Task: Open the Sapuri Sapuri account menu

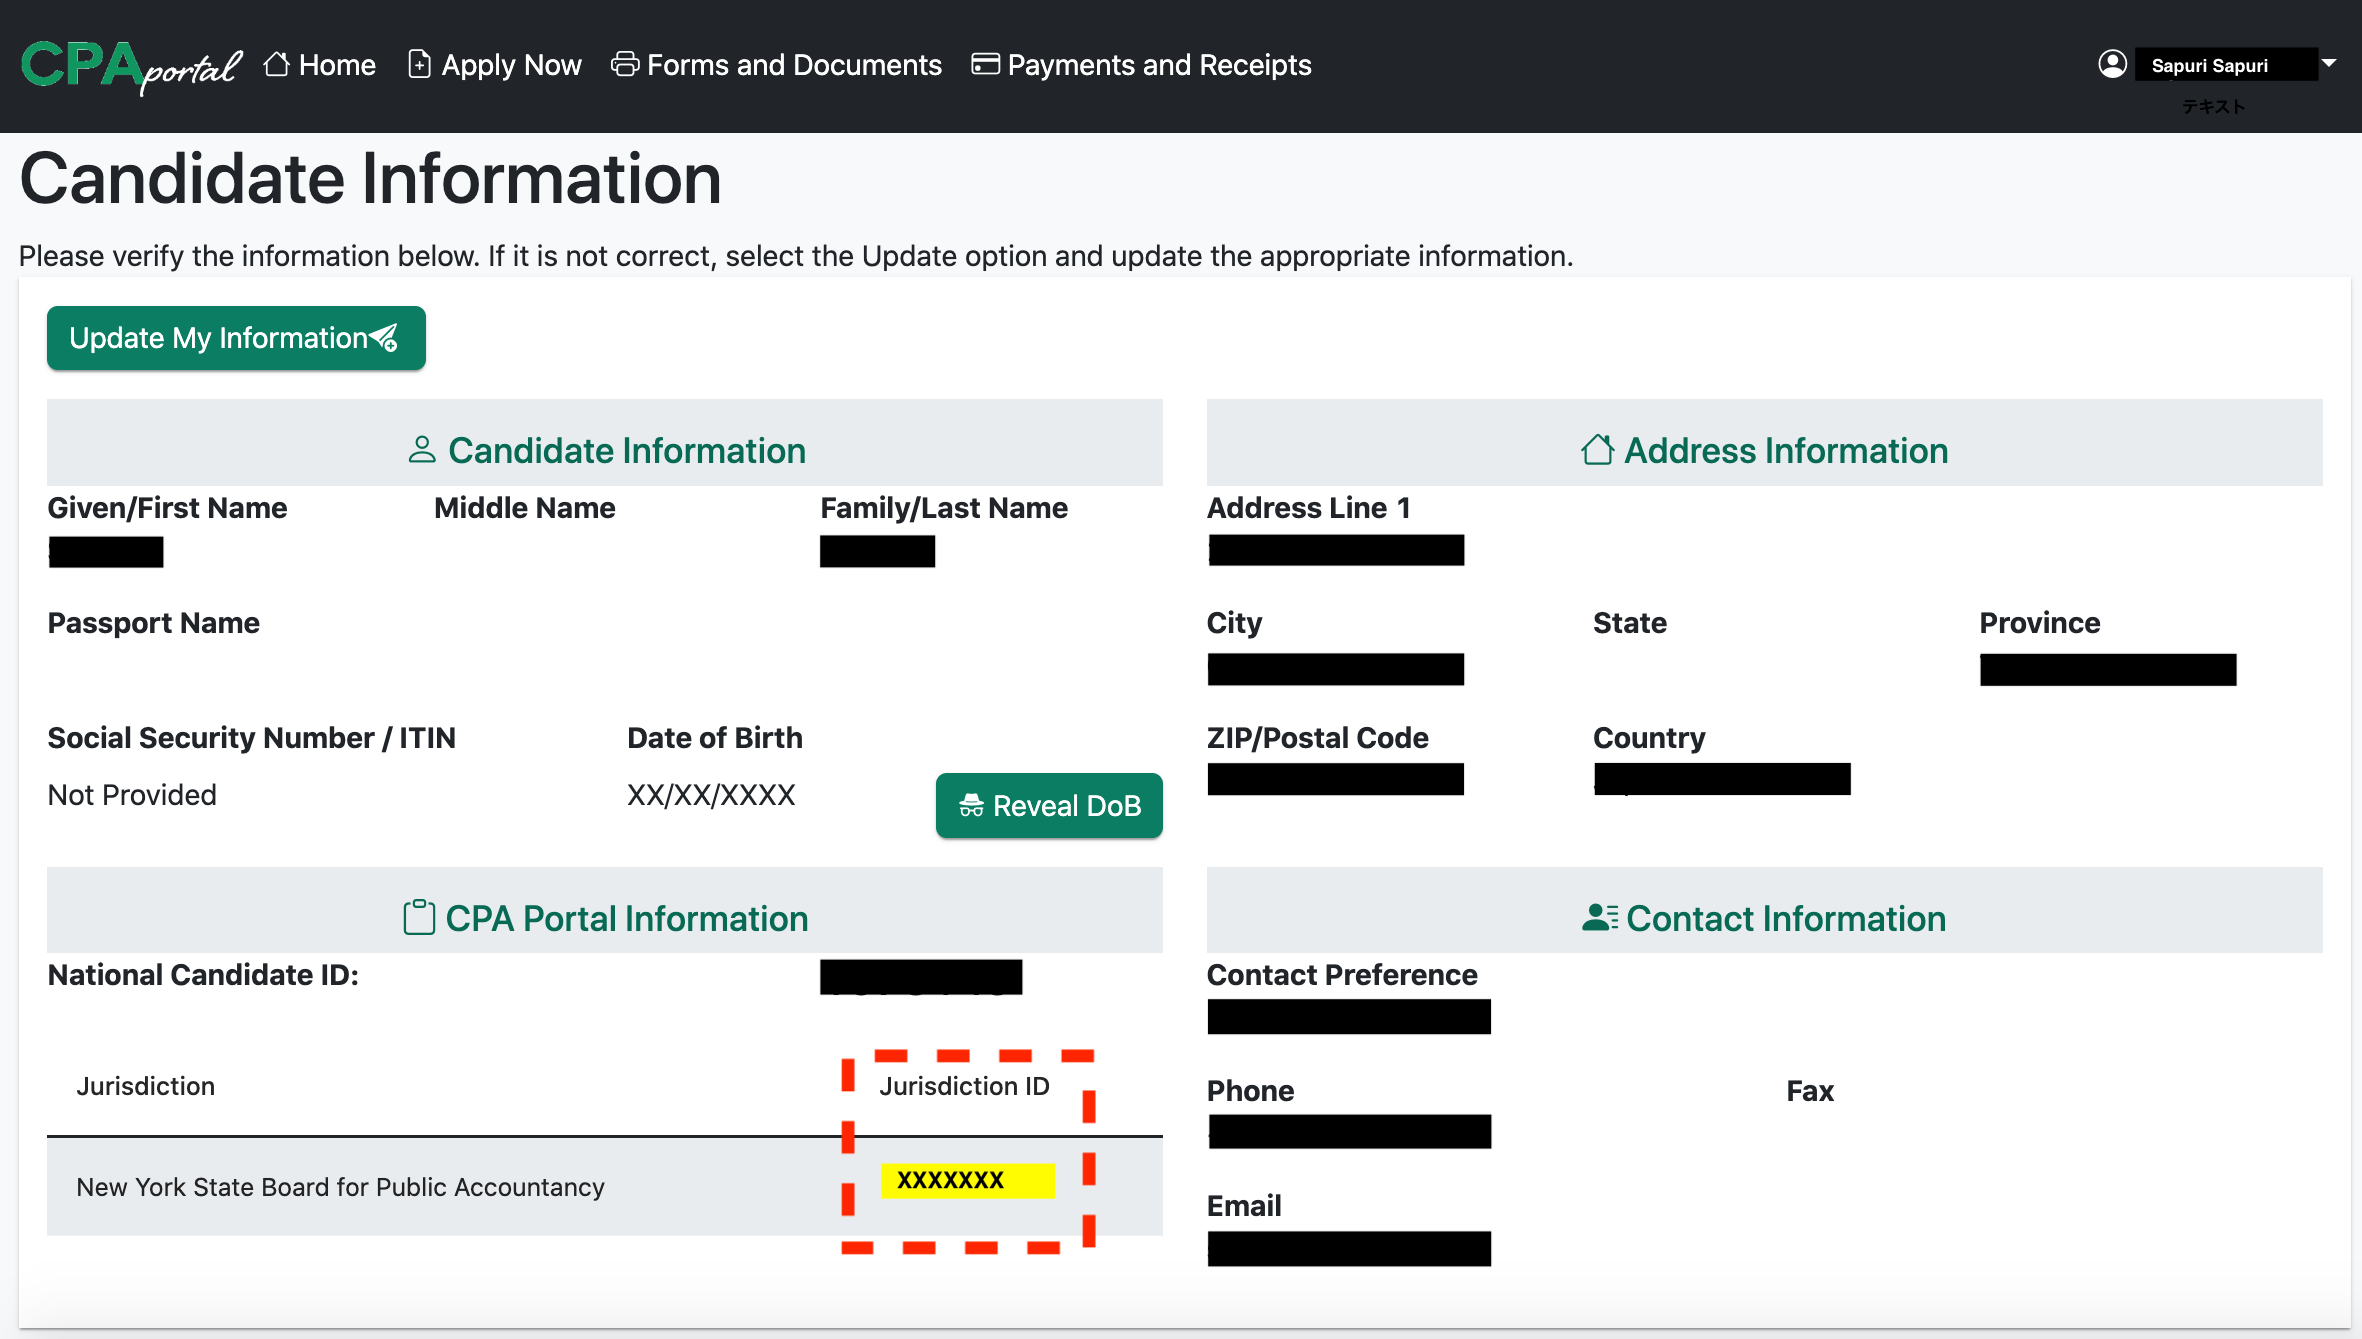Action: point(2210,66)
